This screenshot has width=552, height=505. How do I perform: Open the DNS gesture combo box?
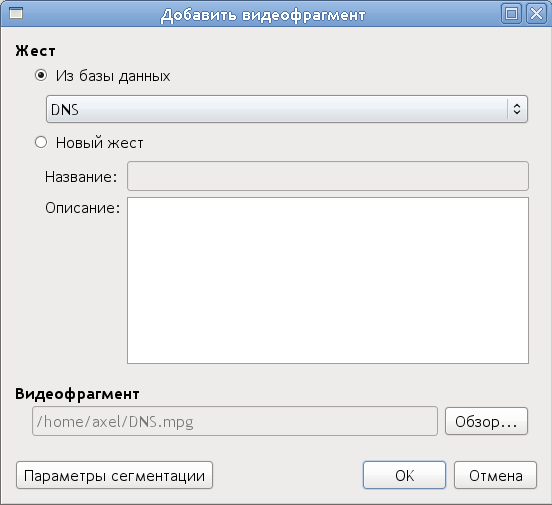287,109
